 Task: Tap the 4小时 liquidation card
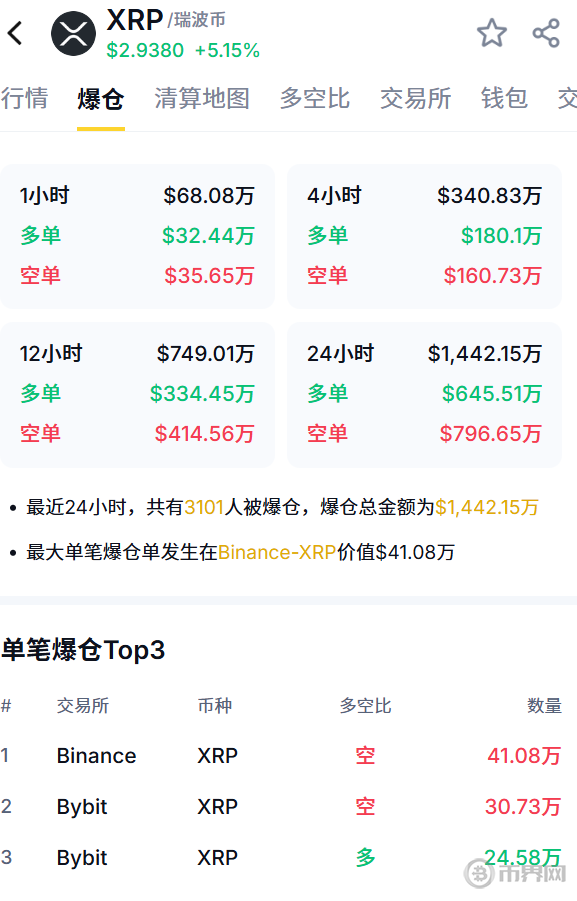pos(424,236)
